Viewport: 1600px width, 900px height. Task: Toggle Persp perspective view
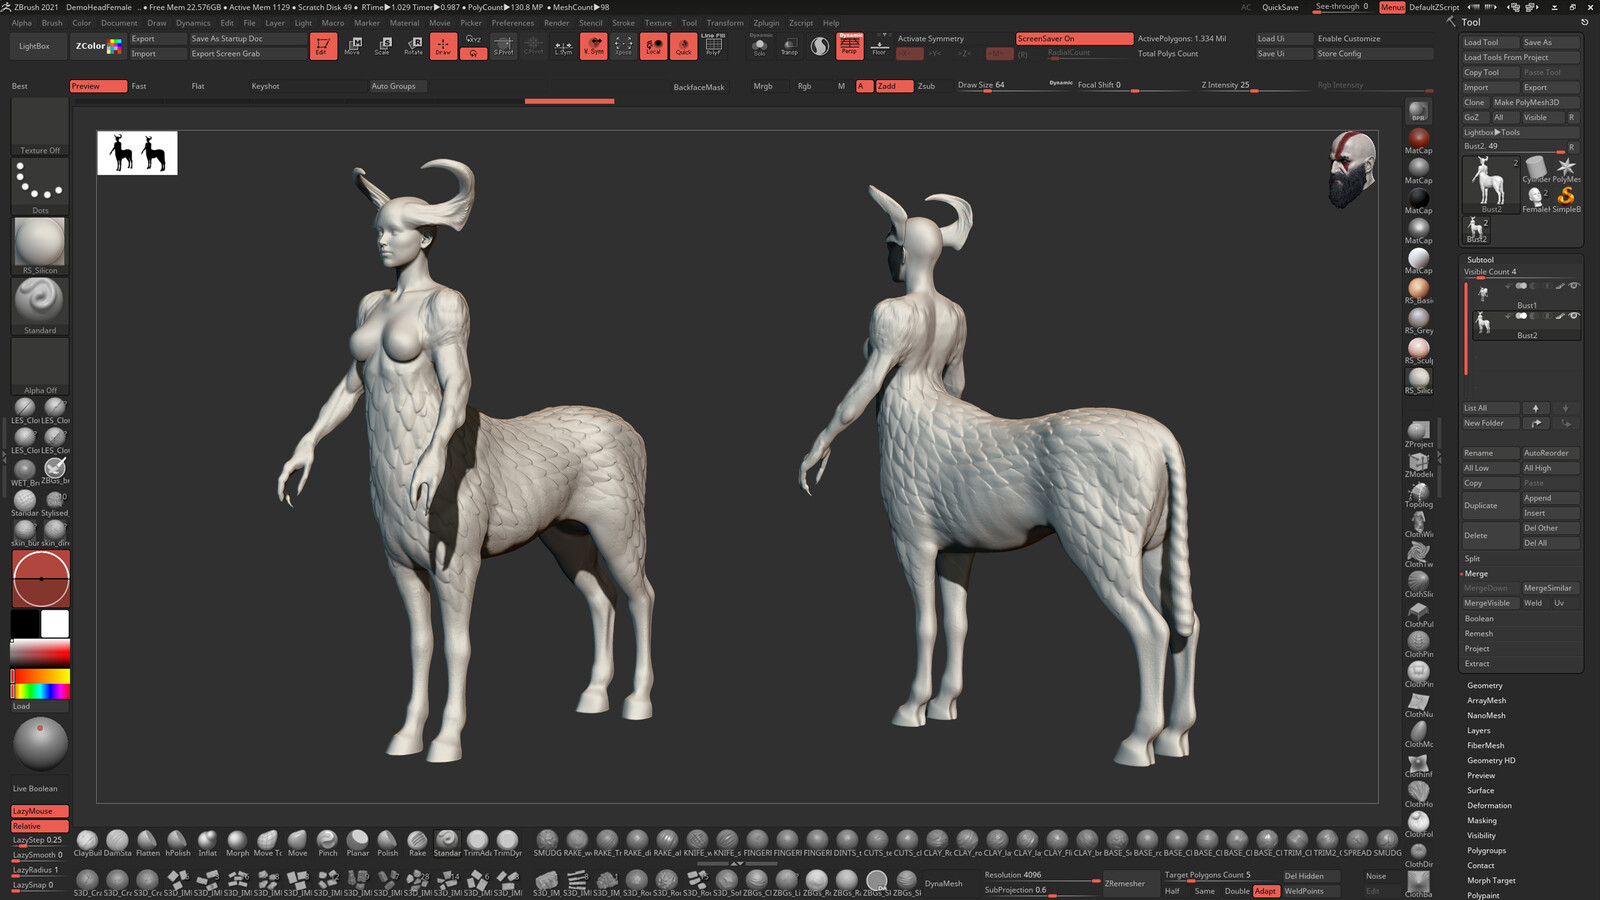[x=850, y=46]
